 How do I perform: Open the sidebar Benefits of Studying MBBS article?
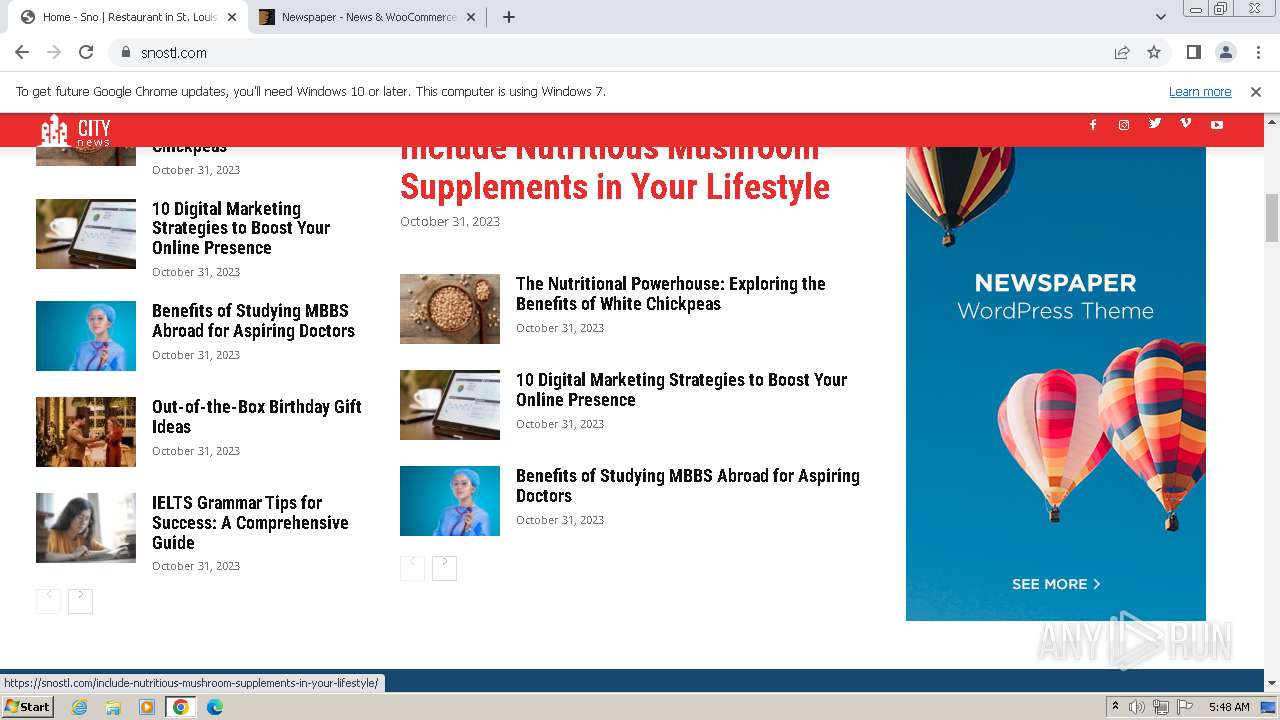click(x=254, y=321)
